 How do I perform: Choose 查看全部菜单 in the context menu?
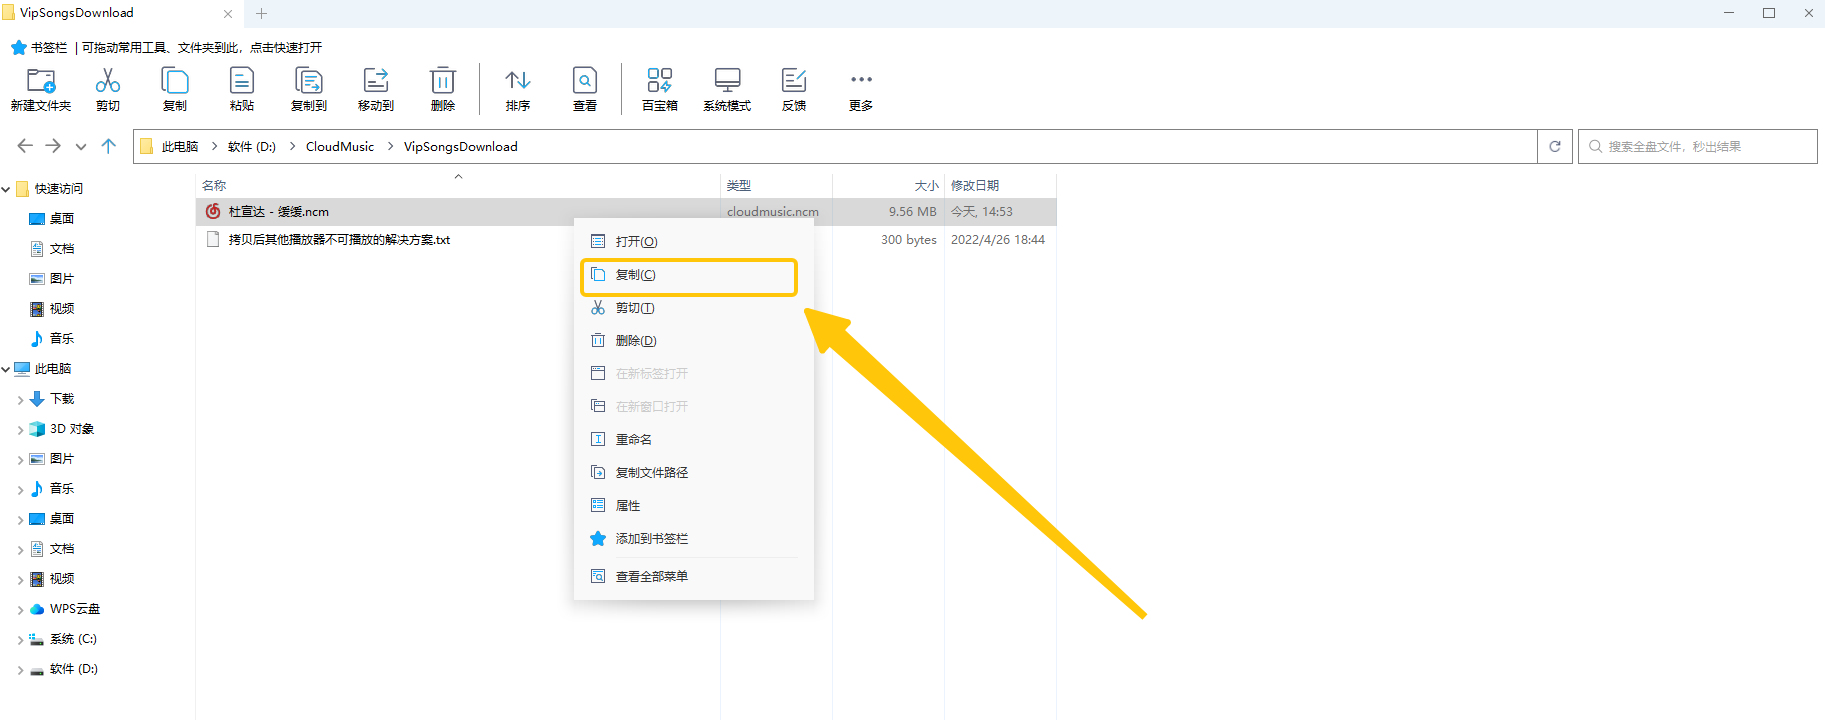694,576
